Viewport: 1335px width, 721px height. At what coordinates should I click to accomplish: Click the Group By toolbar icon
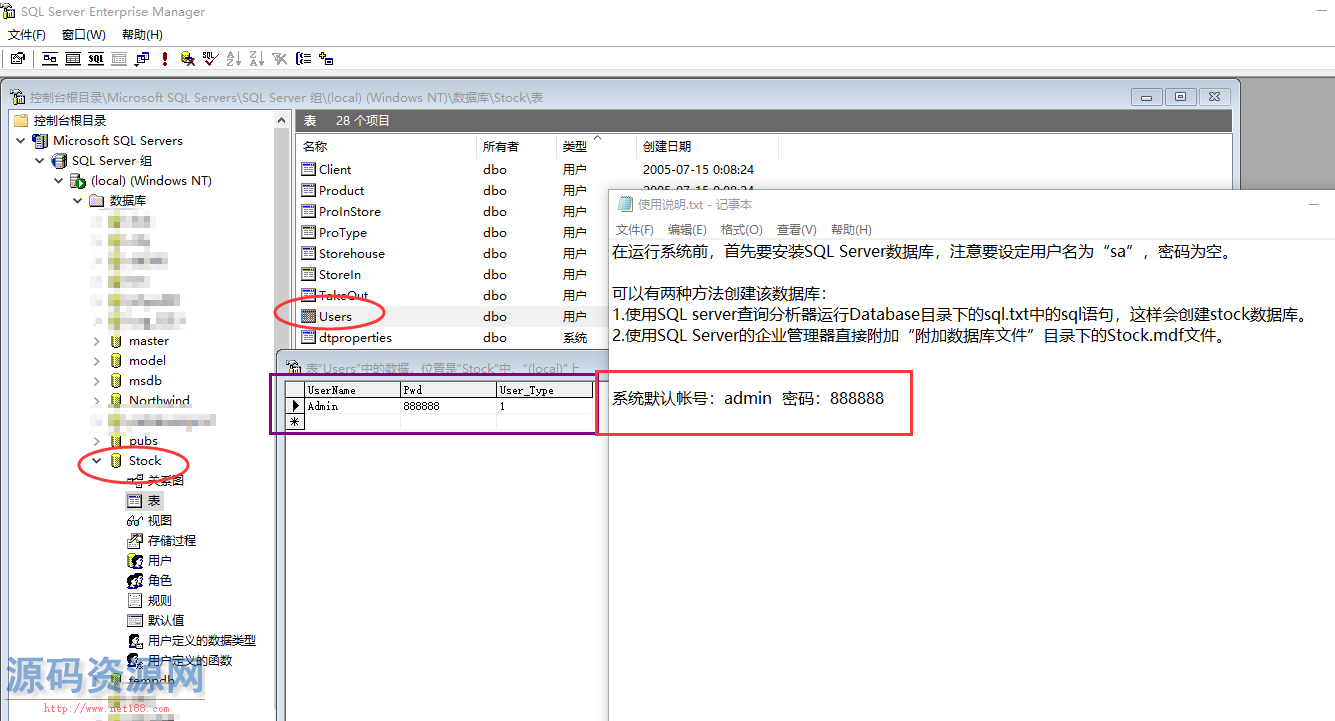[302, 59]
